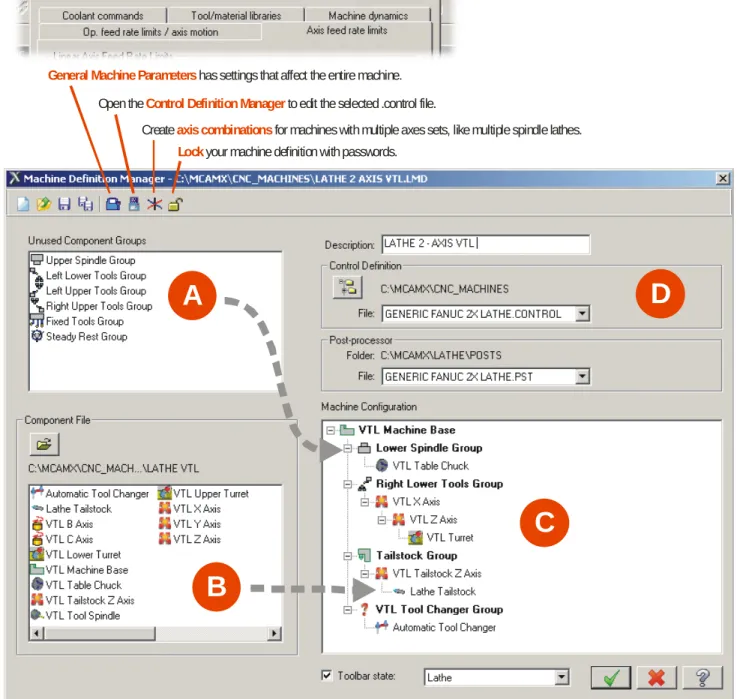The height and width of the screenshot is (699, 737).
Task: Open General Machine Parameters toolbar icon
Action: pyautogui.click(x=113, y=204)
